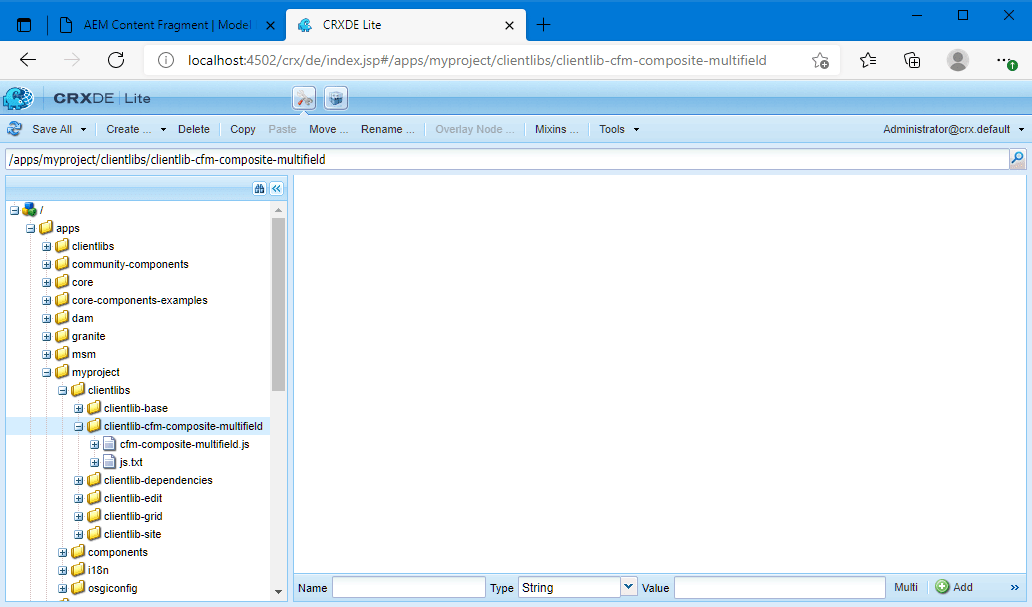Select the clientlib-grid tree node
The image size is (1032, 607).
pyautogui.click(x=133, y=515)
